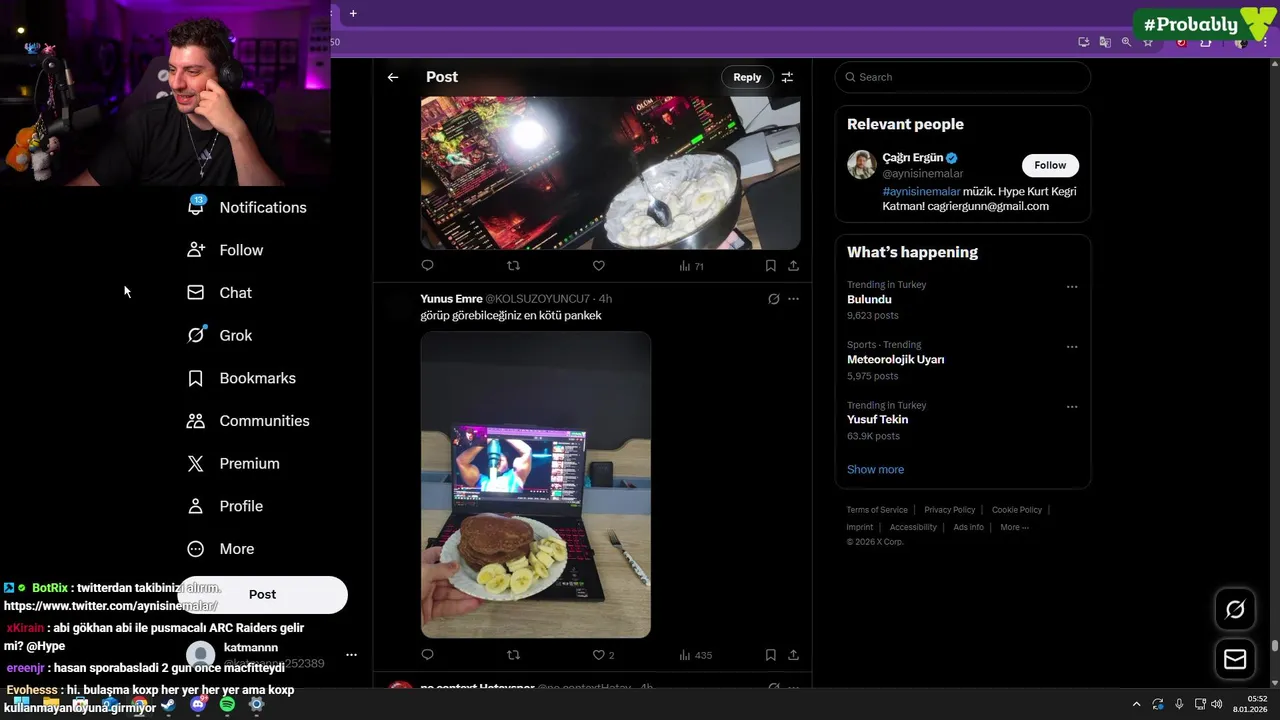Image resolution: width=1280 pixels, height=720 pixels.
Task: Open the pancake photo on Yunus Emre post
Action: pyautogui.click(x=535, y=485)
